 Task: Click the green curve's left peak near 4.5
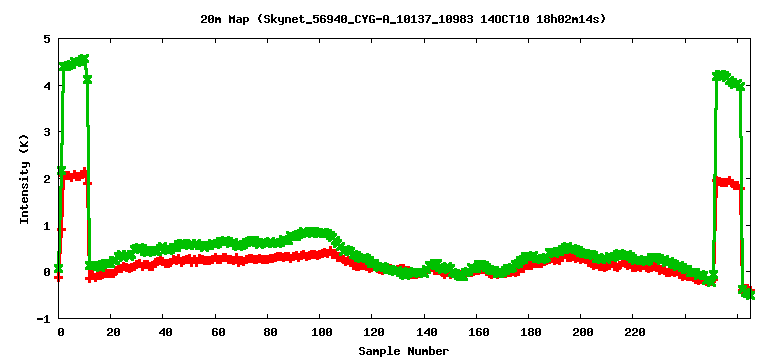click(74, 62)
